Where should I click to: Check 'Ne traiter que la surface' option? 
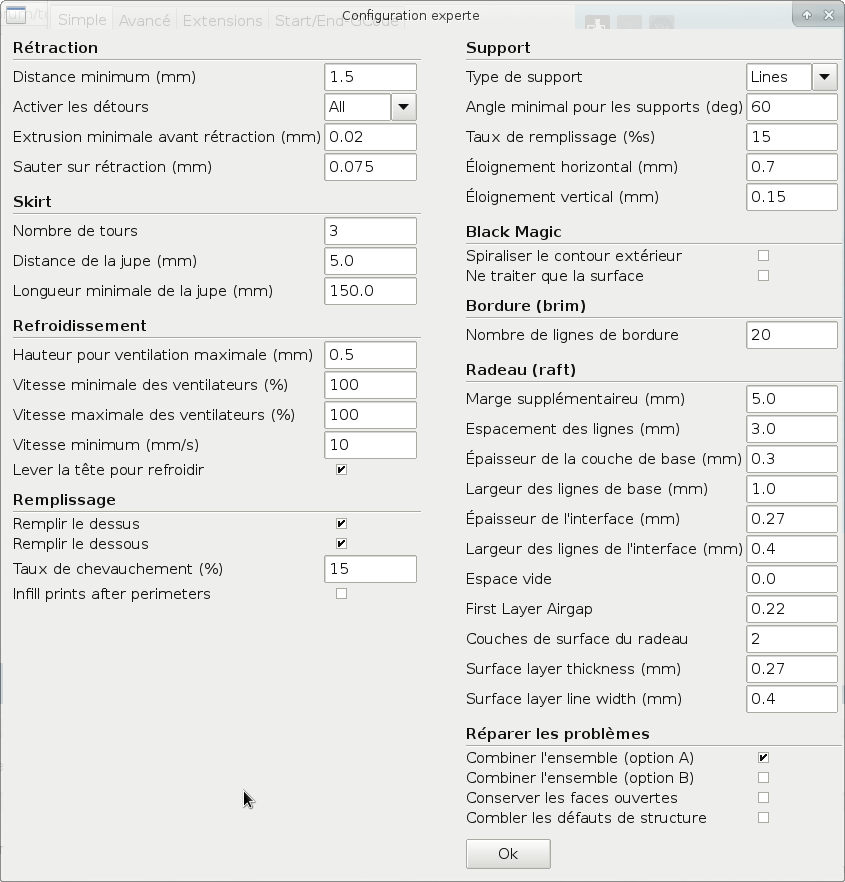pyautogui.click(x=763, y=276)
